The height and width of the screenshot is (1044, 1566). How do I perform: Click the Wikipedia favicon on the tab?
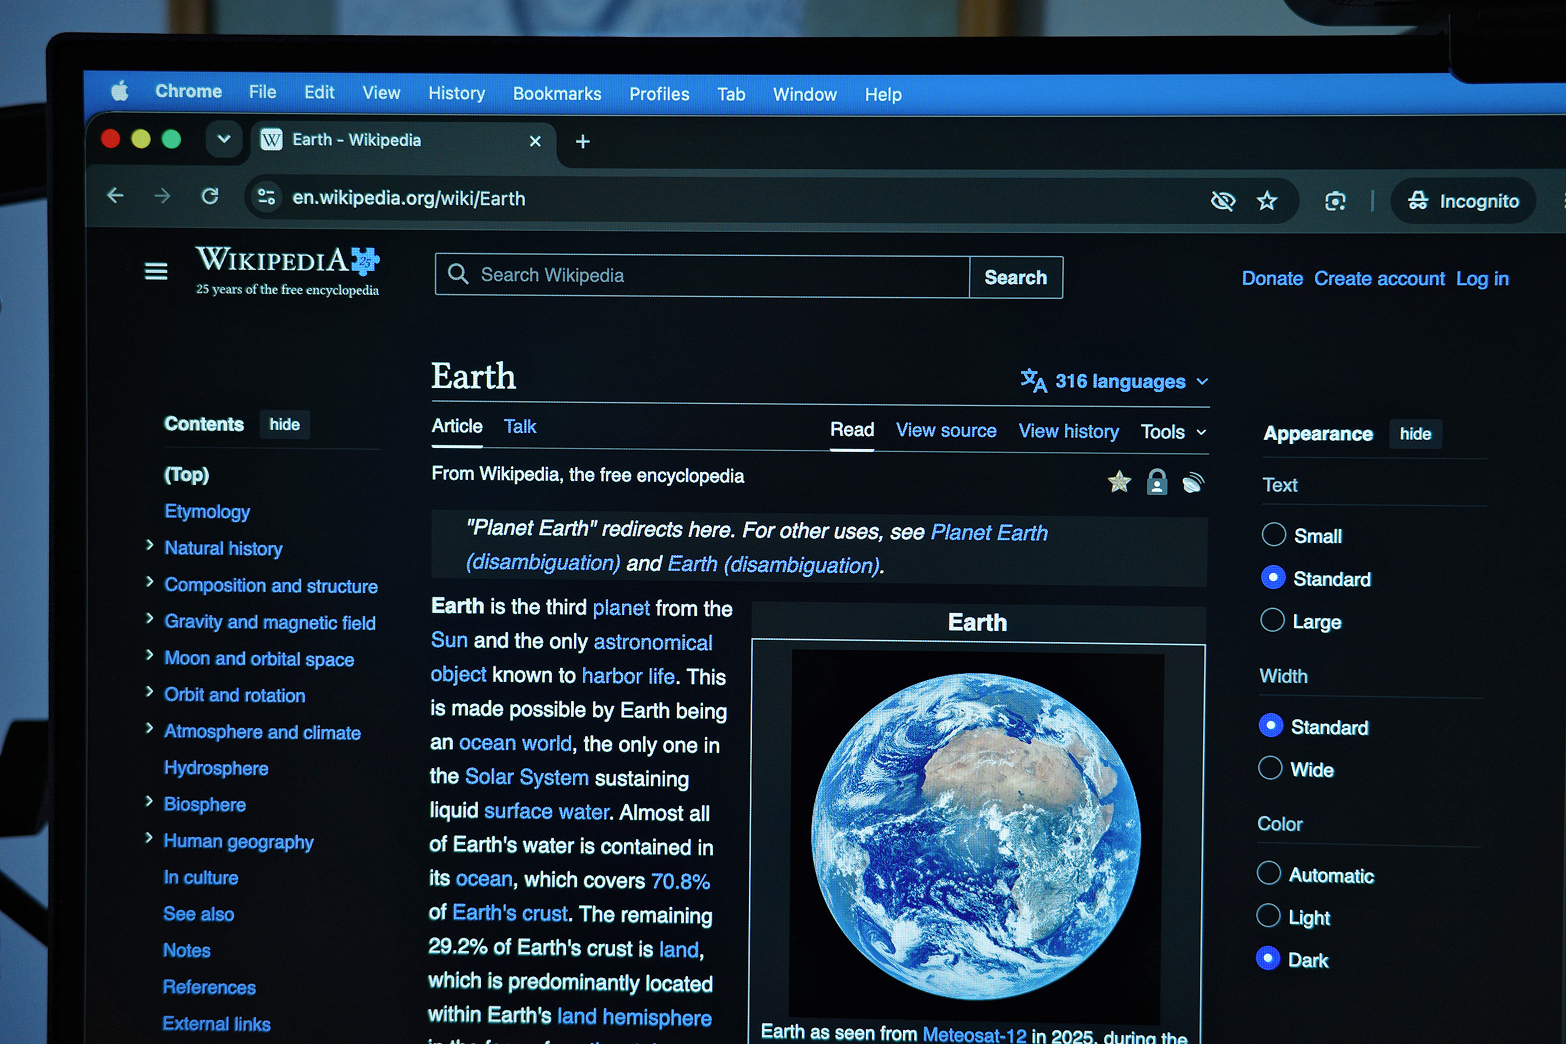click(271, 140)
